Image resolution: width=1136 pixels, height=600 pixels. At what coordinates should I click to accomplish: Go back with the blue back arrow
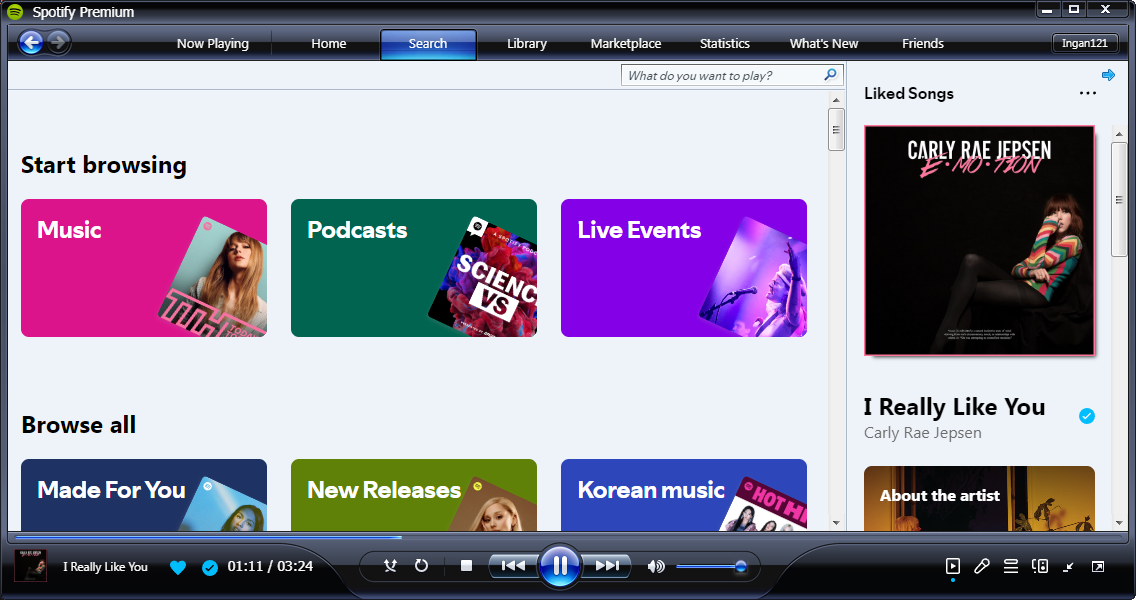coord(30,42)
